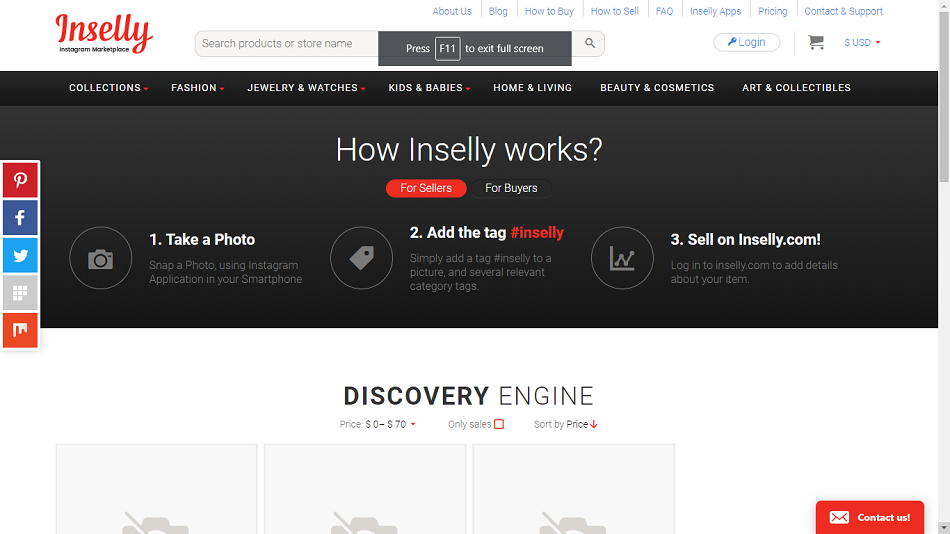Image resolution: width=950 pixels, height=534 pixels.
Task: Click the scrollbar down arrow
Action: click(x=944, y=528)
